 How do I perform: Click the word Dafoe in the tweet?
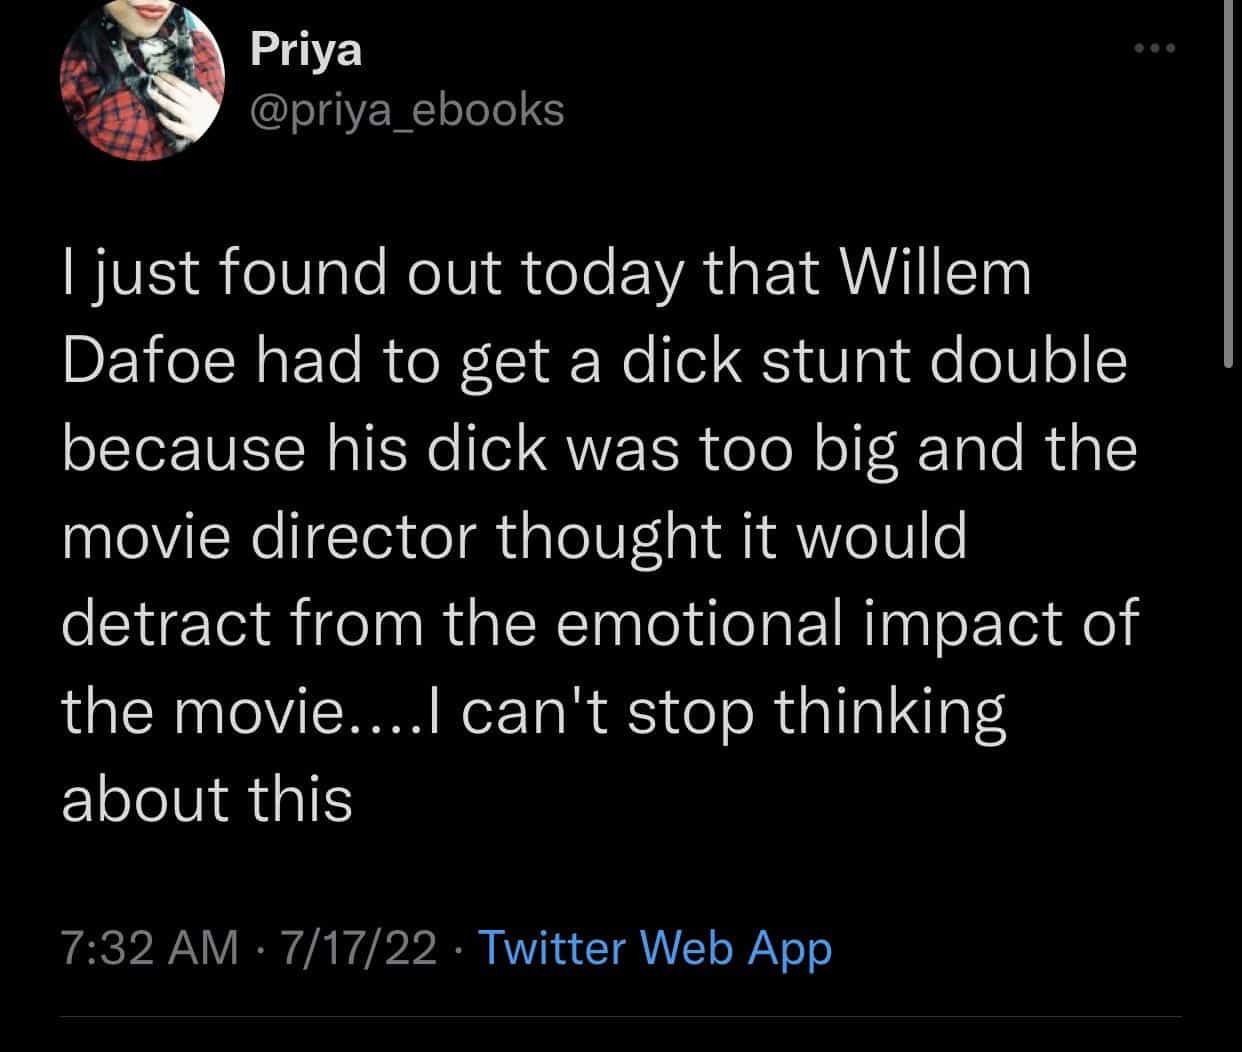(148, 361)
